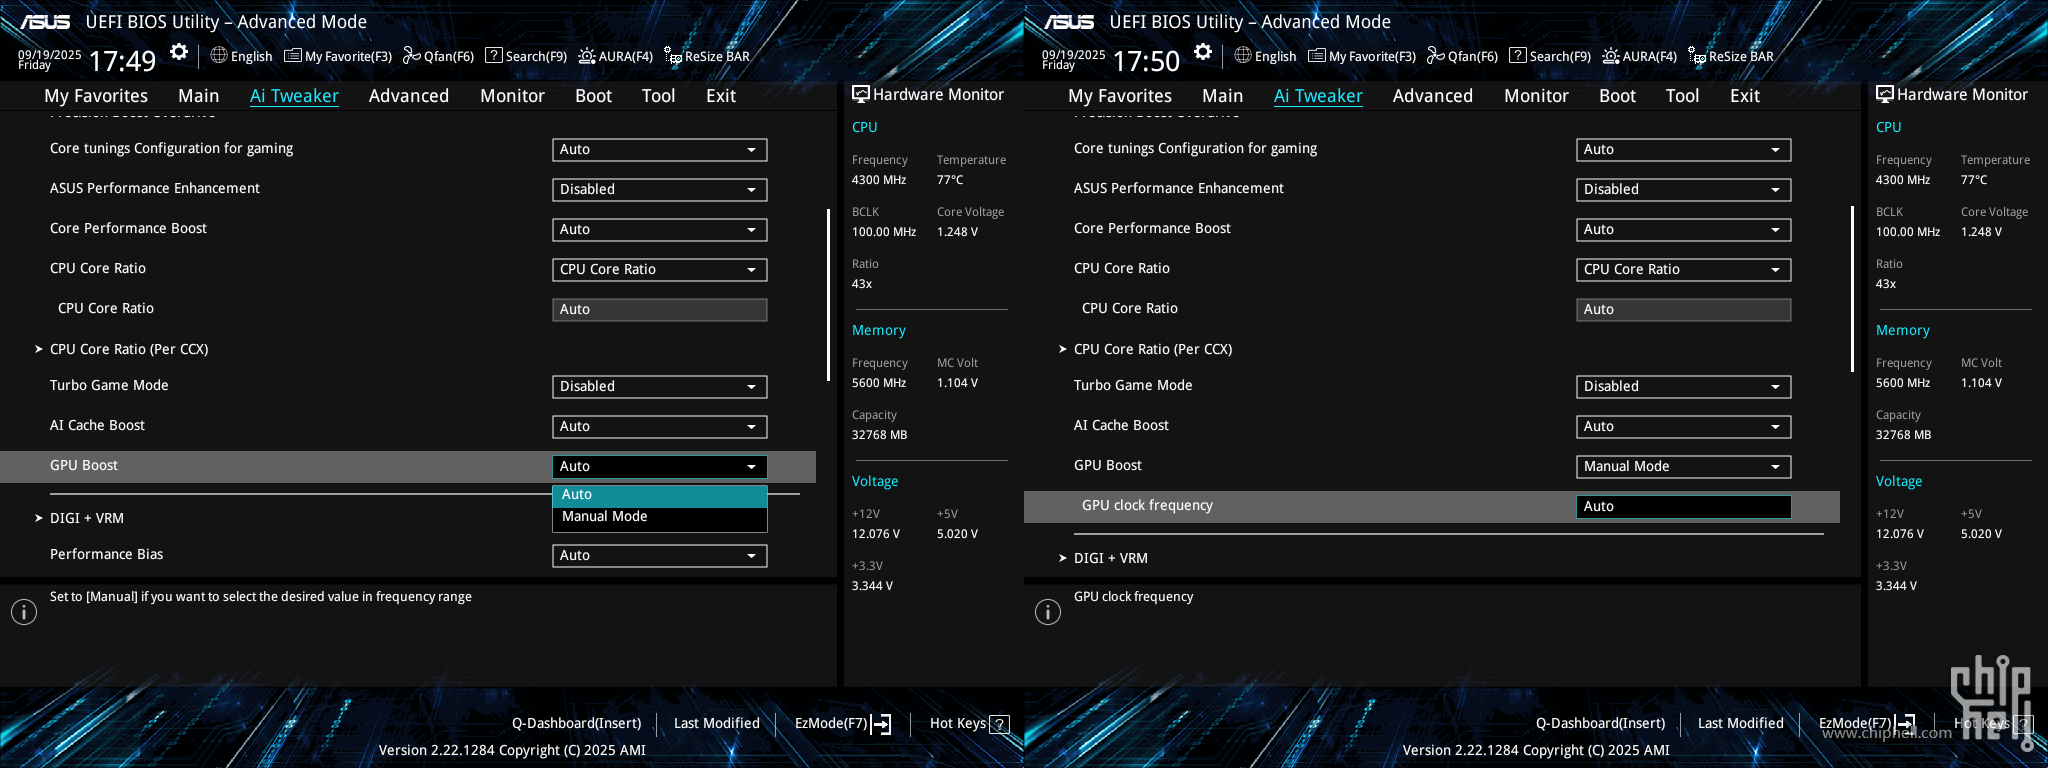Viewport: 2048px width, 768px height.
Task: Select the GPU clock frequency row label
Action: tap(1147, 506)
